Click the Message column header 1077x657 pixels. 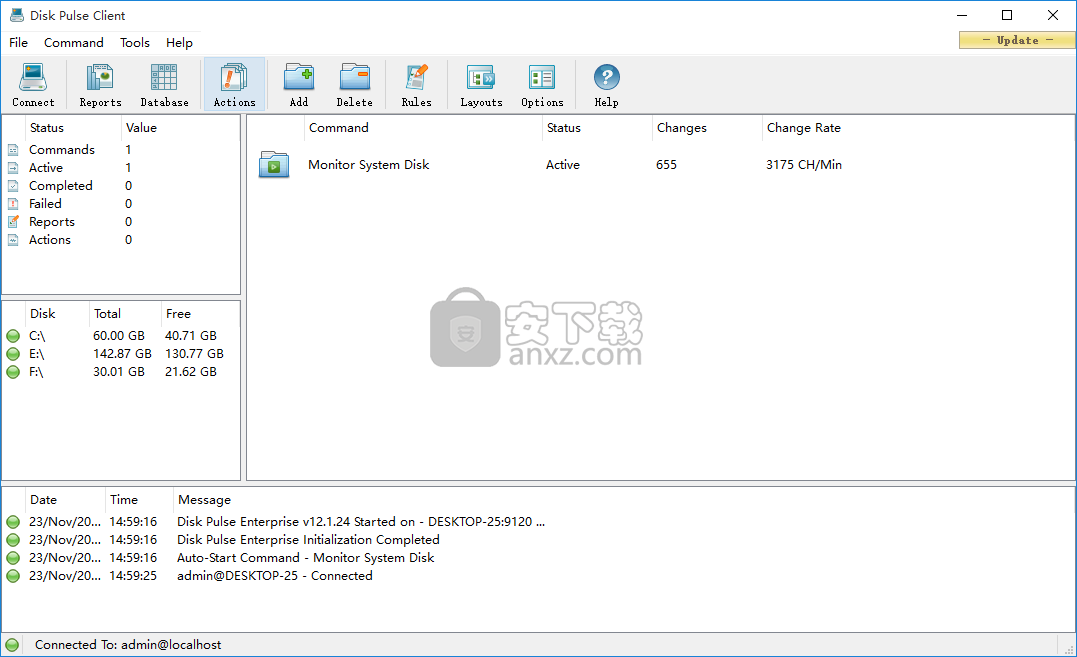[204, 500]
